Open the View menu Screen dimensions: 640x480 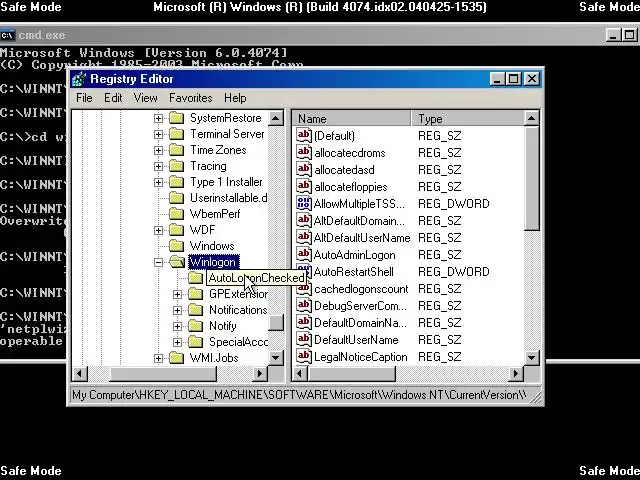(145, 98)
